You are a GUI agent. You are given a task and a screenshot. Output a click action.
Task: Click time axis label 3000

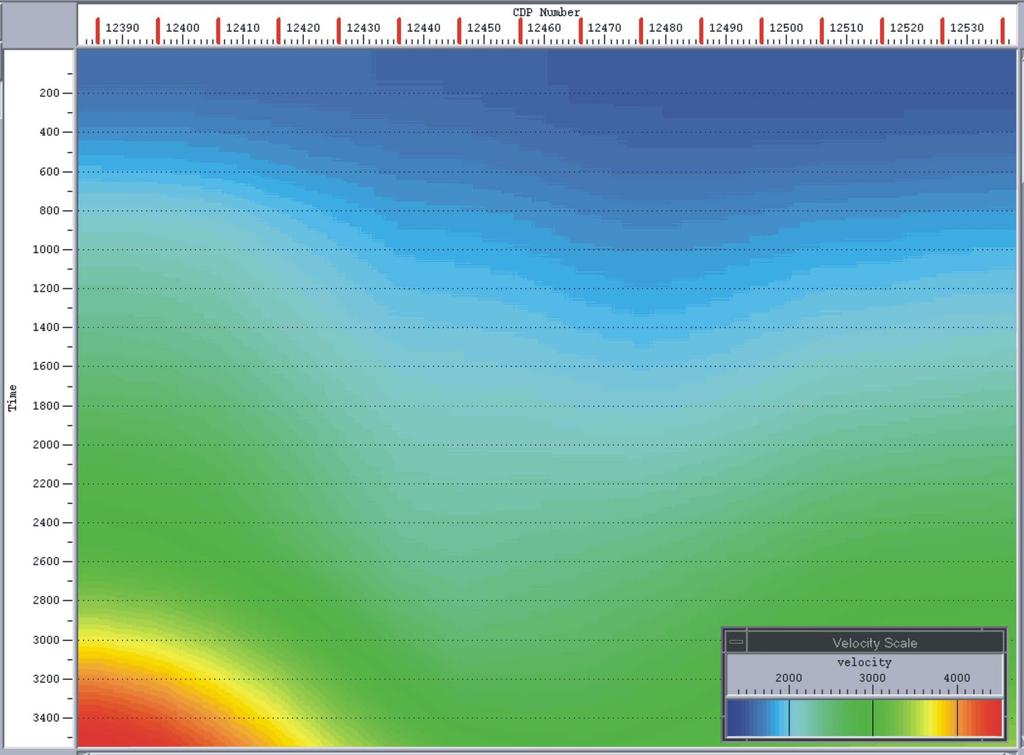(46, 640)
